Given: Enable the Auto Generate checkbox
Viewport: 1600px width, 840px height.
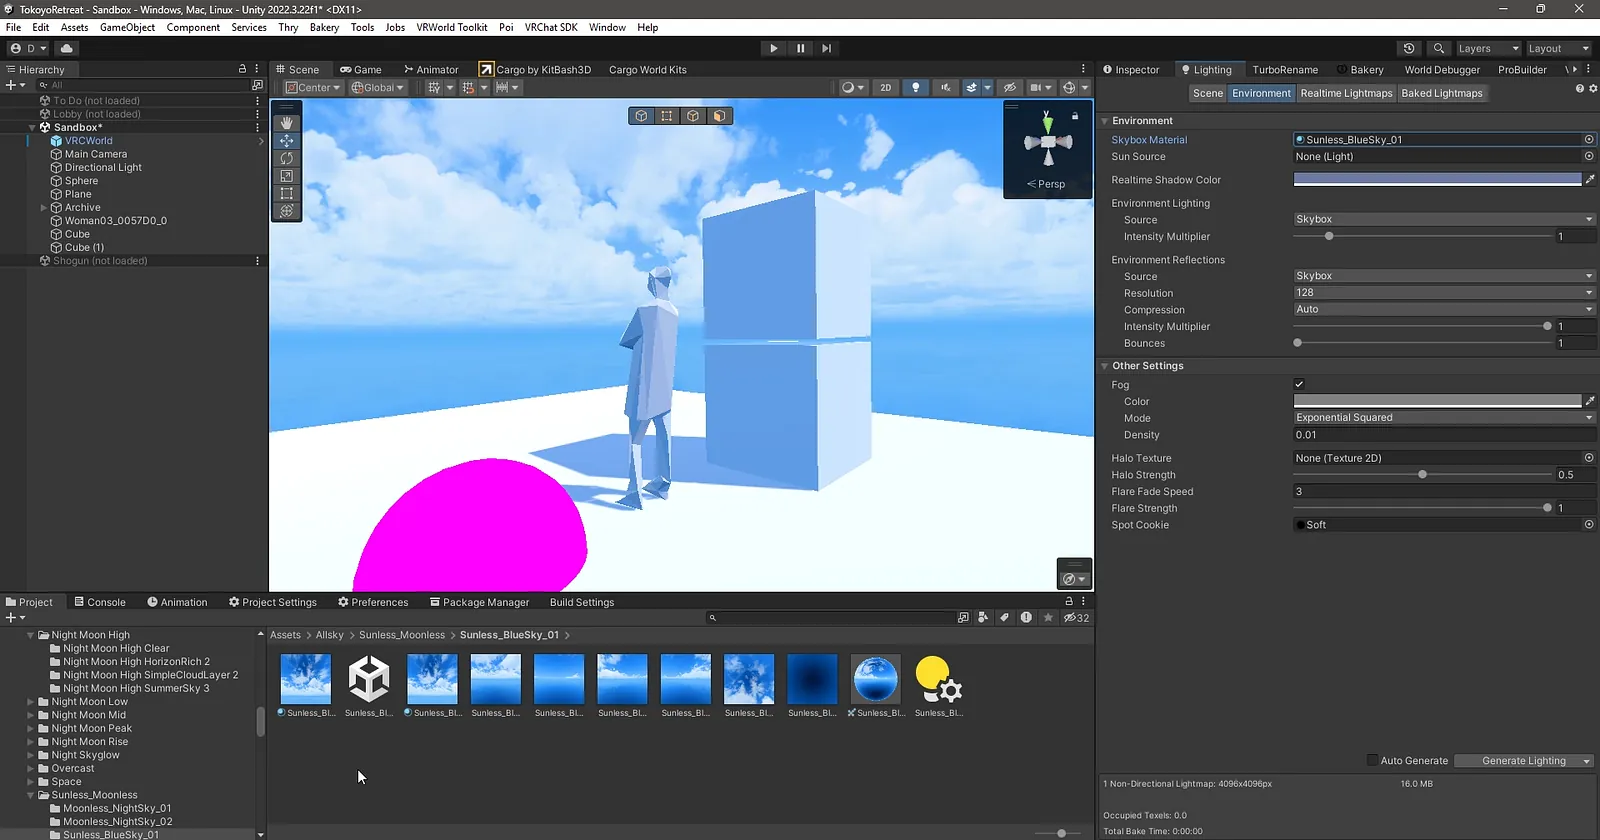Looking at the screenshot, I should [x=1372, y=760].
